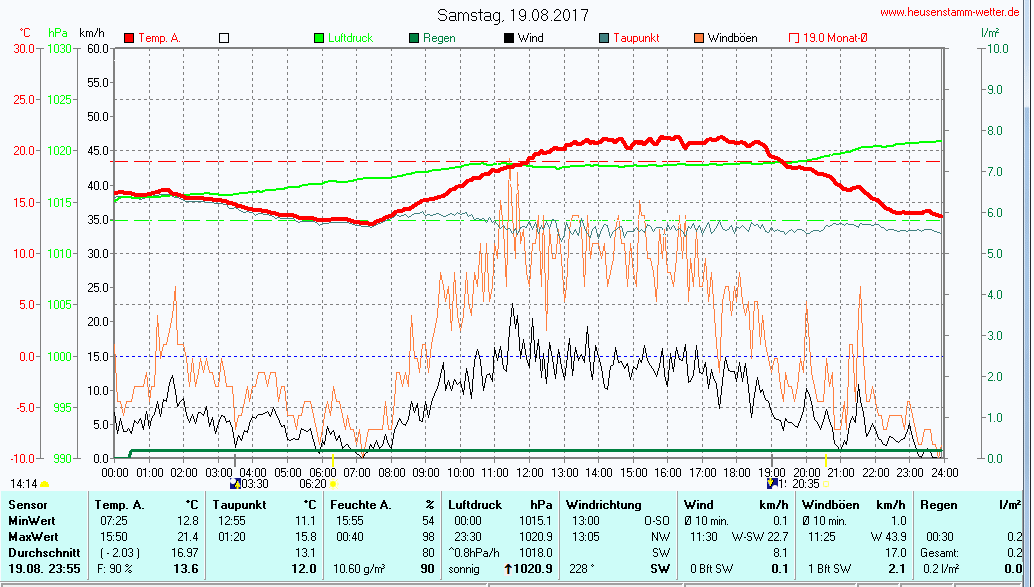Viewport: 1034px width, 587px height.
Task: Select the Sensor column header
Action: pos(28,505)
